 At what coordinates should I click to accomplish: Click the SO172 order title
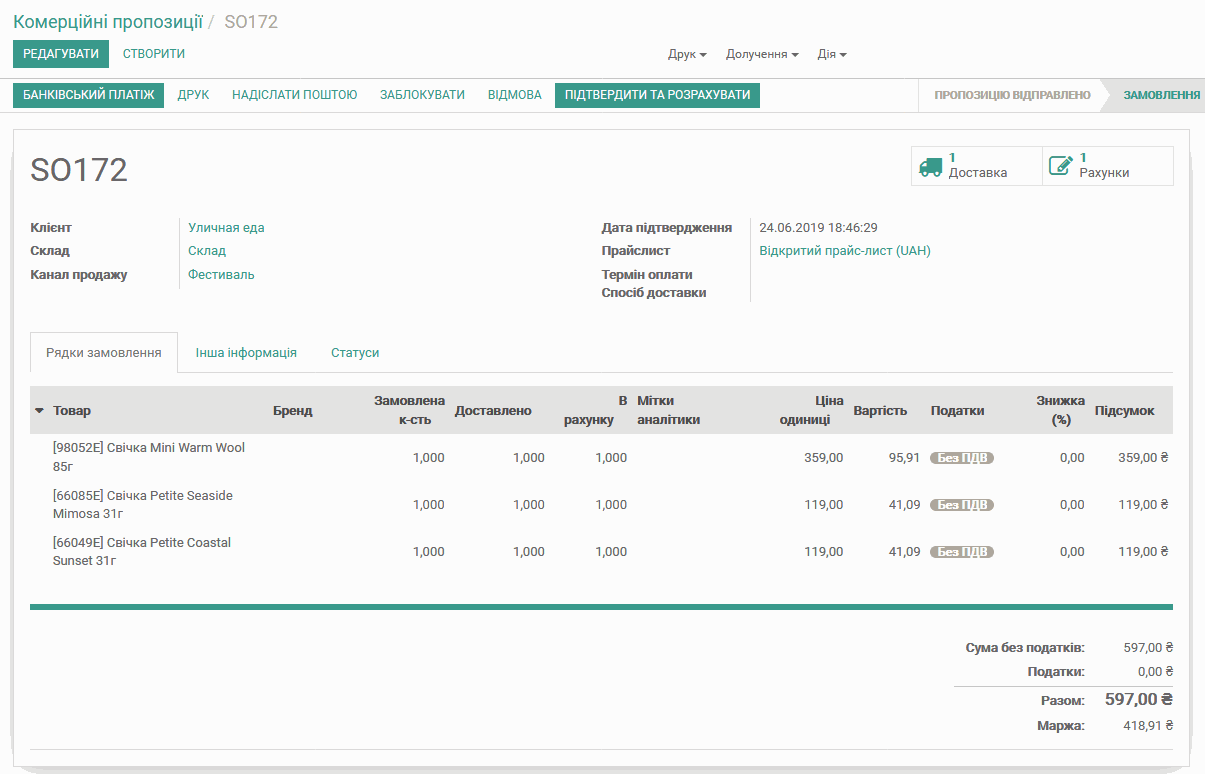click(x=79, y=170)
